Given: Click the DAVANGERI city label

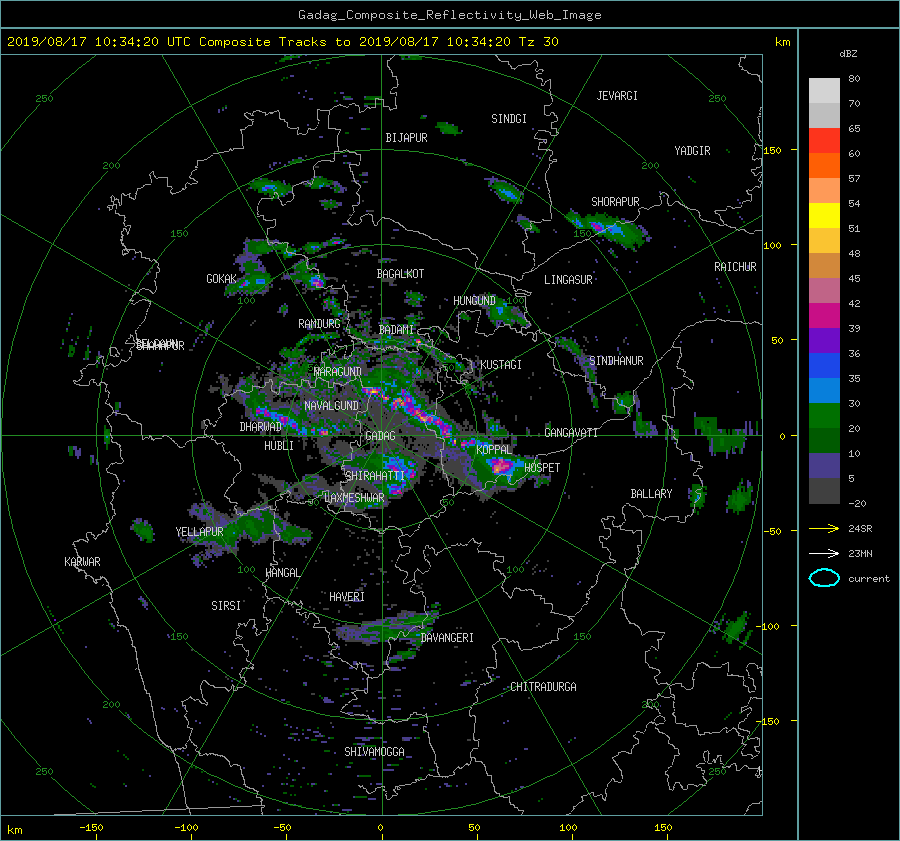Looking at the screenshot, I should 447,638.
